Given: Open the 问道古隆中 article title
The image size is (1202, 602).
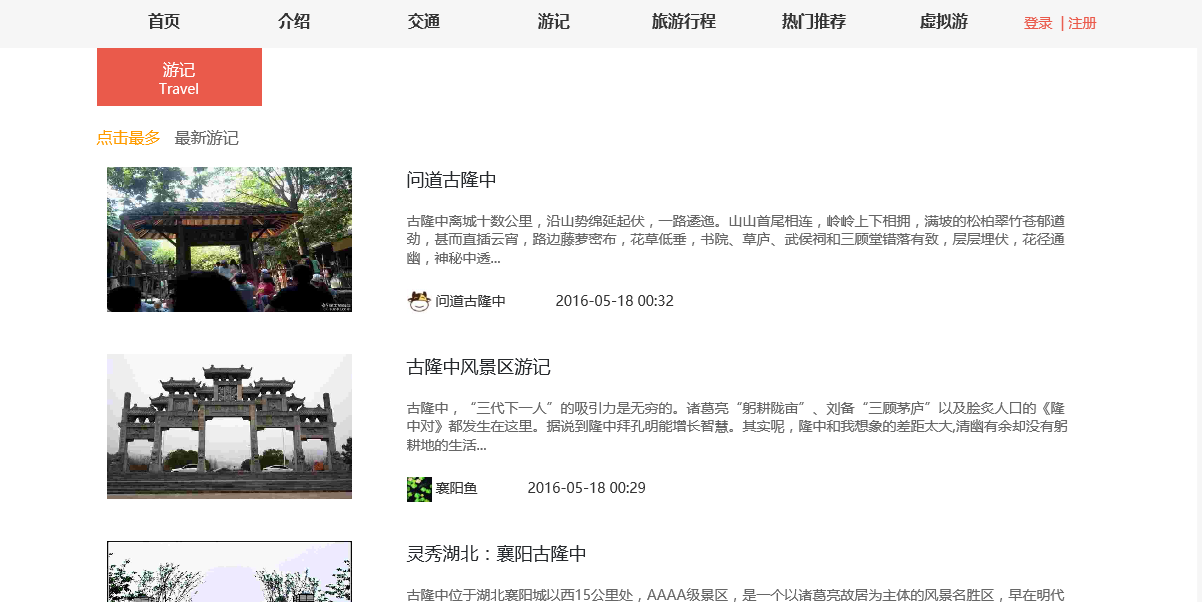Looking at the screenshot, I should [x=451, y=180].
